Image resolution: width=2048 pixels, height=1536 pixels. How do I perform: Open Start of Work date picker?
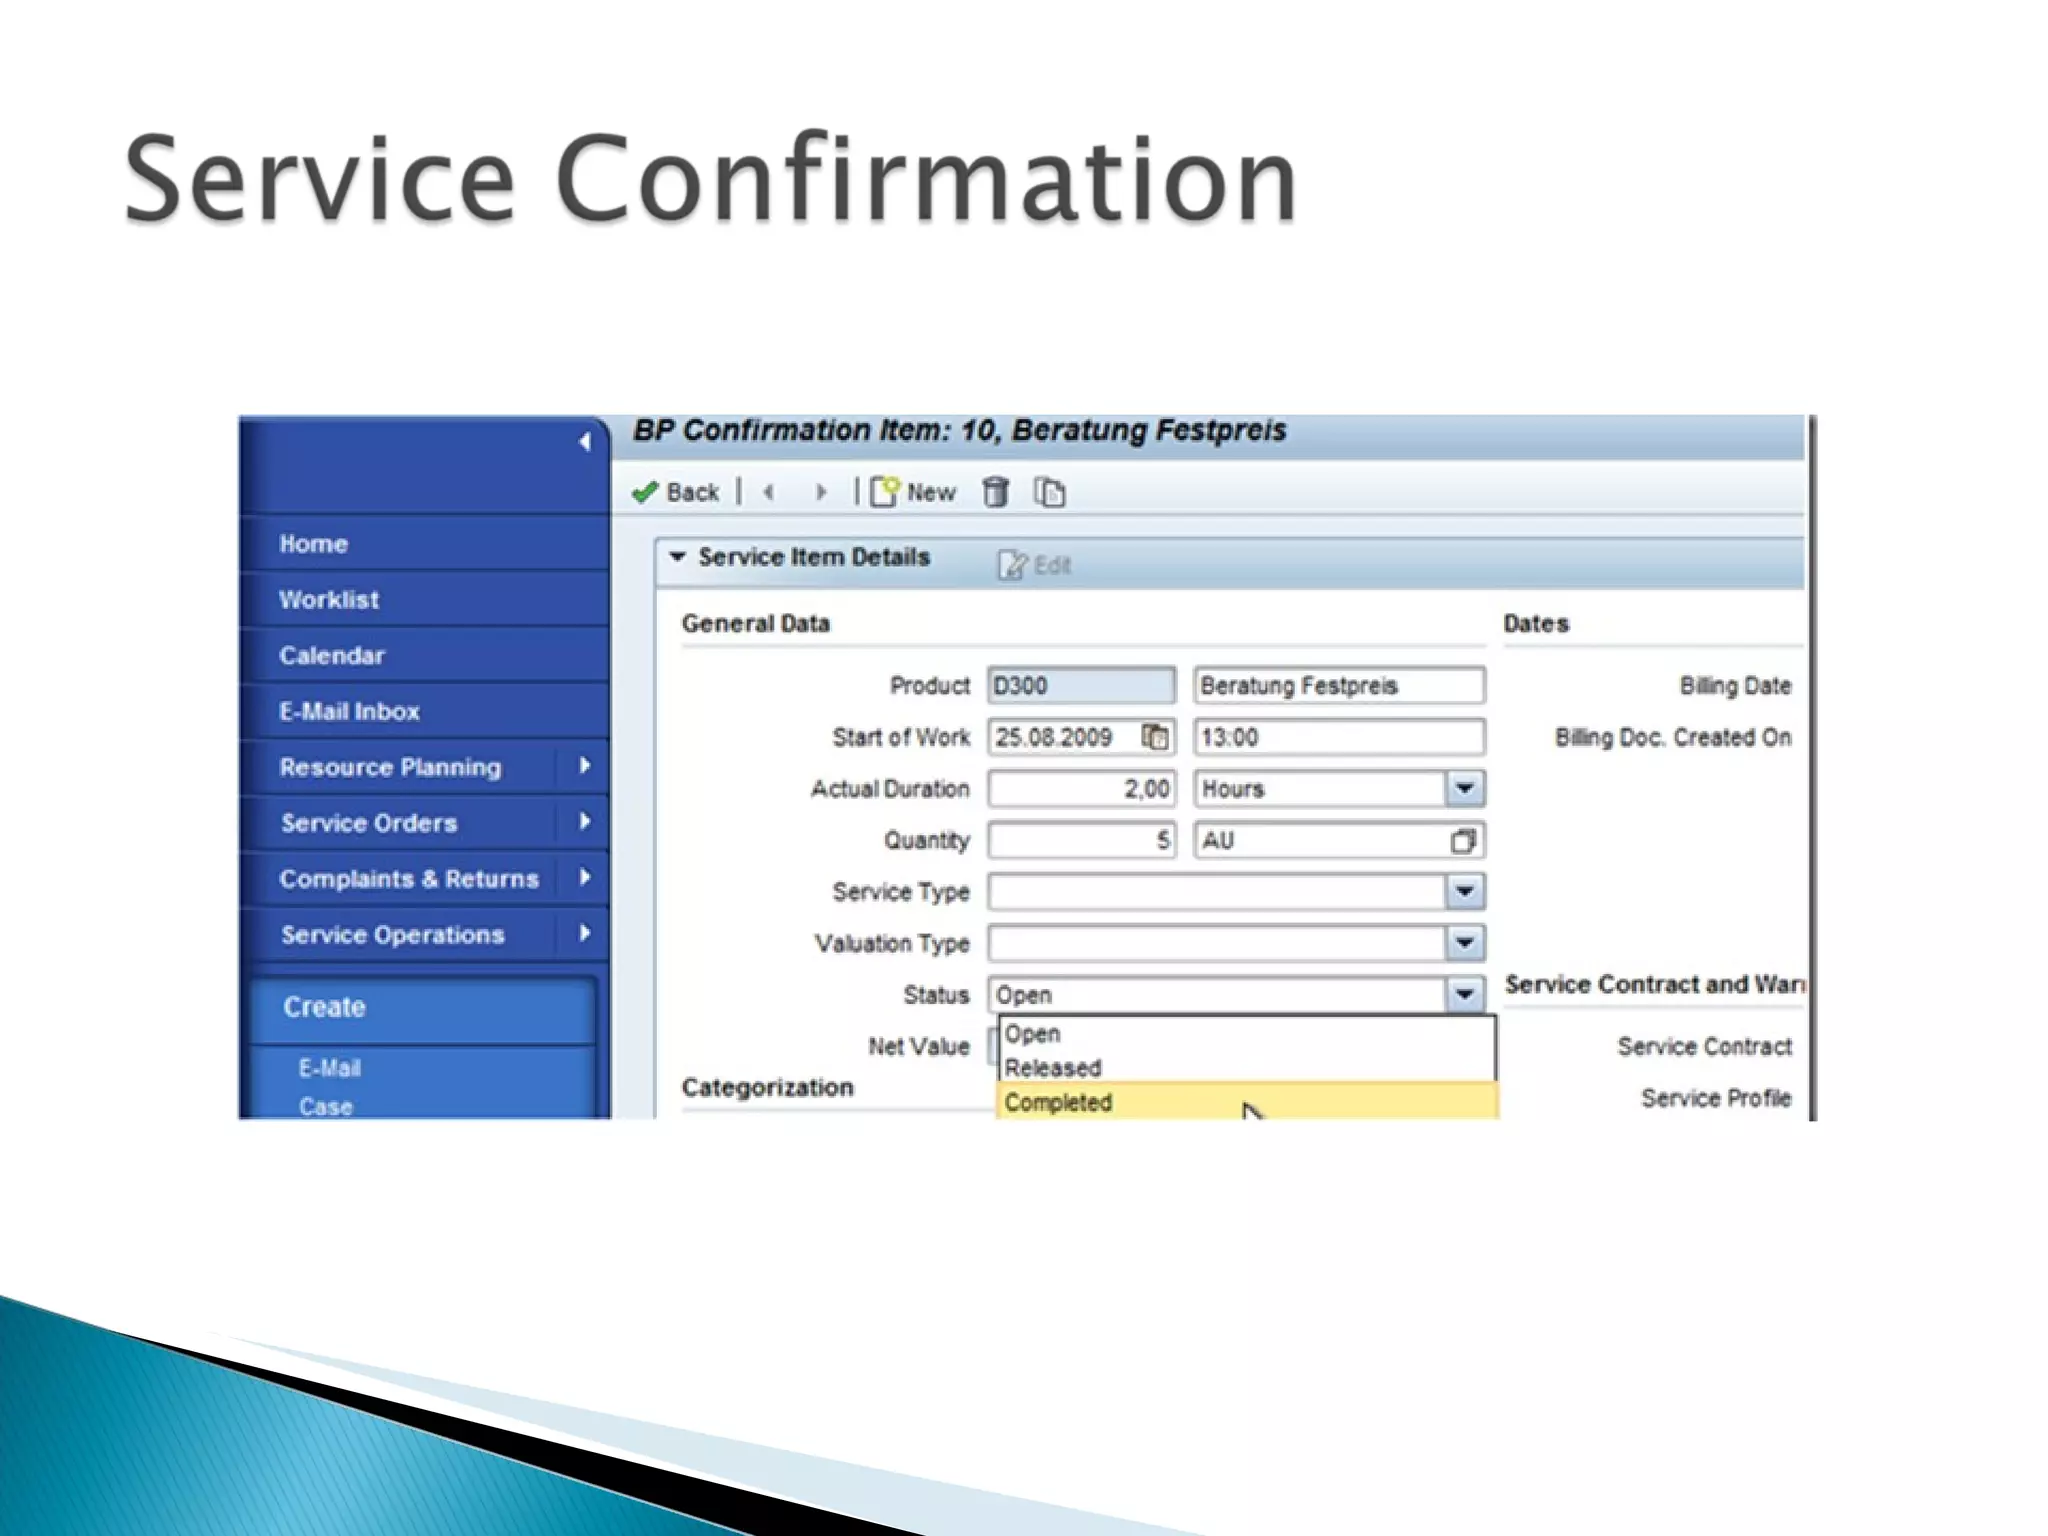1155,737
